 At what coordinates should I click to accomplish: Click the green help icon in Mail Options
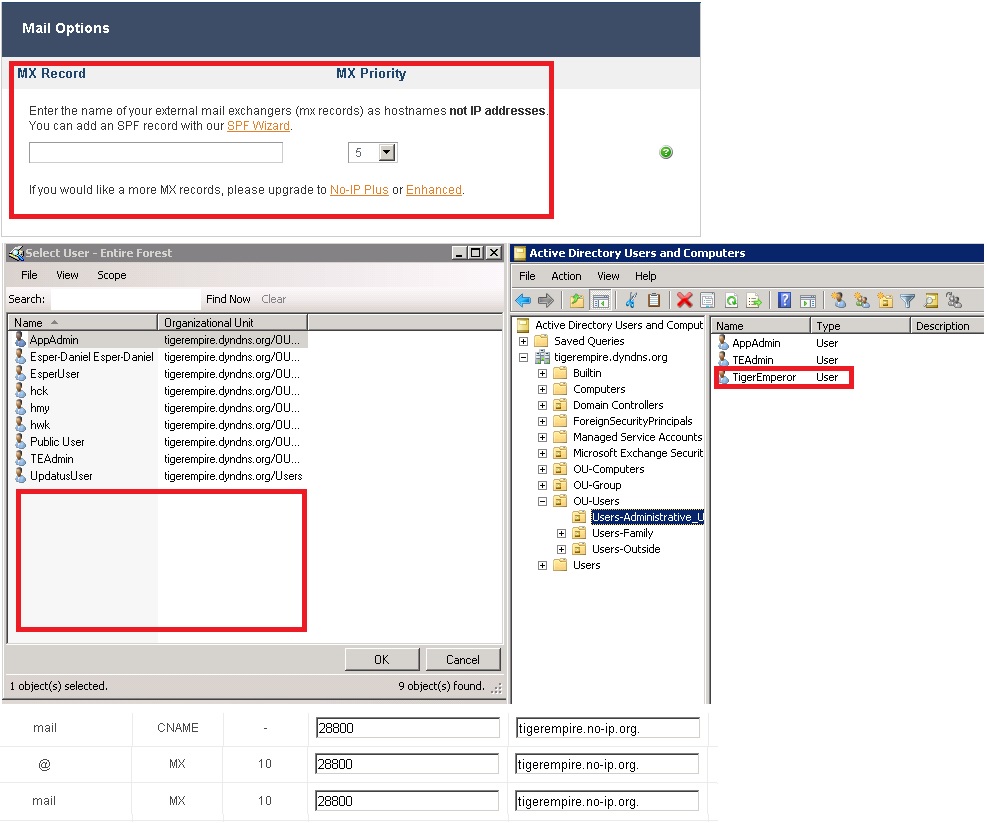pyautogui.click(x=666, y=153)
